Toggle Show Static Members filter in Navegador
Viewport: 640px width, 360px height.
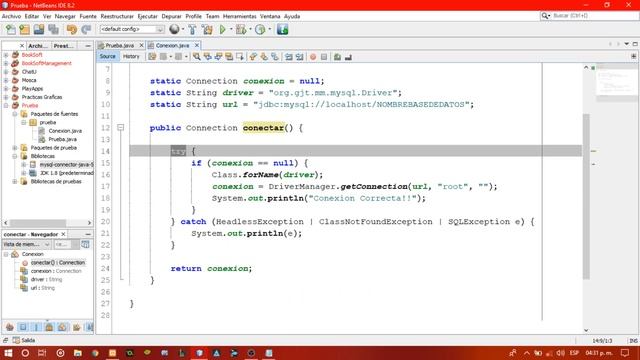tap(36, 327)
